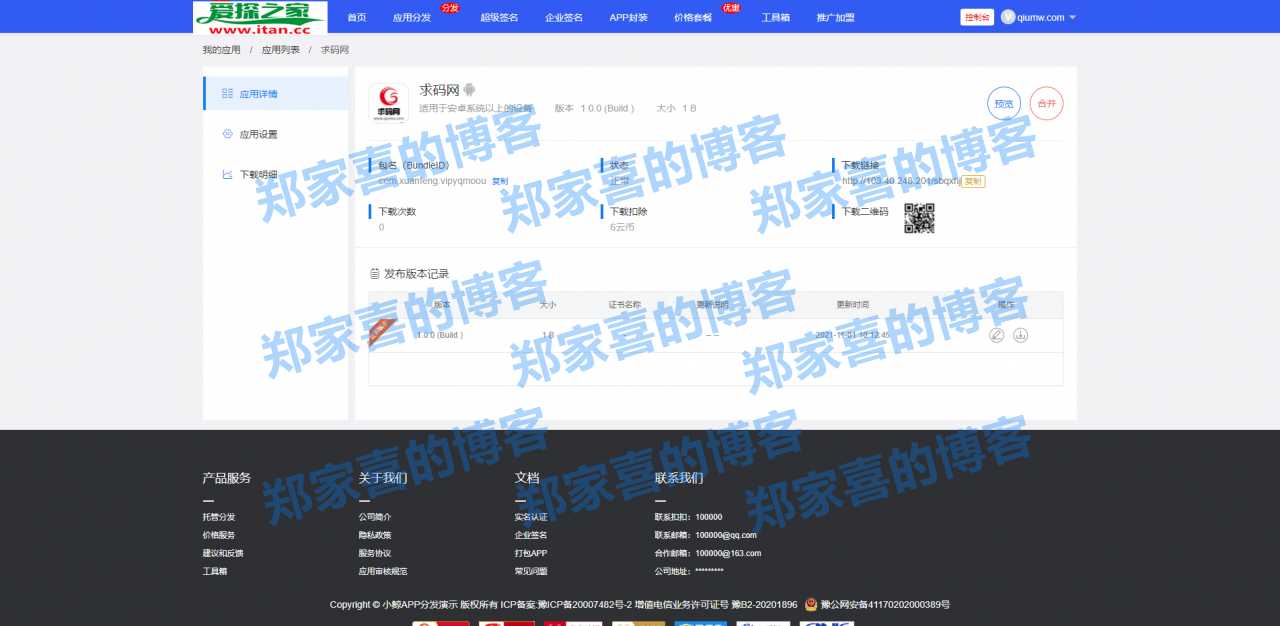Click the police badge icon in the footer
Screen dimensions: 1280x626
[x=811, y=605]
